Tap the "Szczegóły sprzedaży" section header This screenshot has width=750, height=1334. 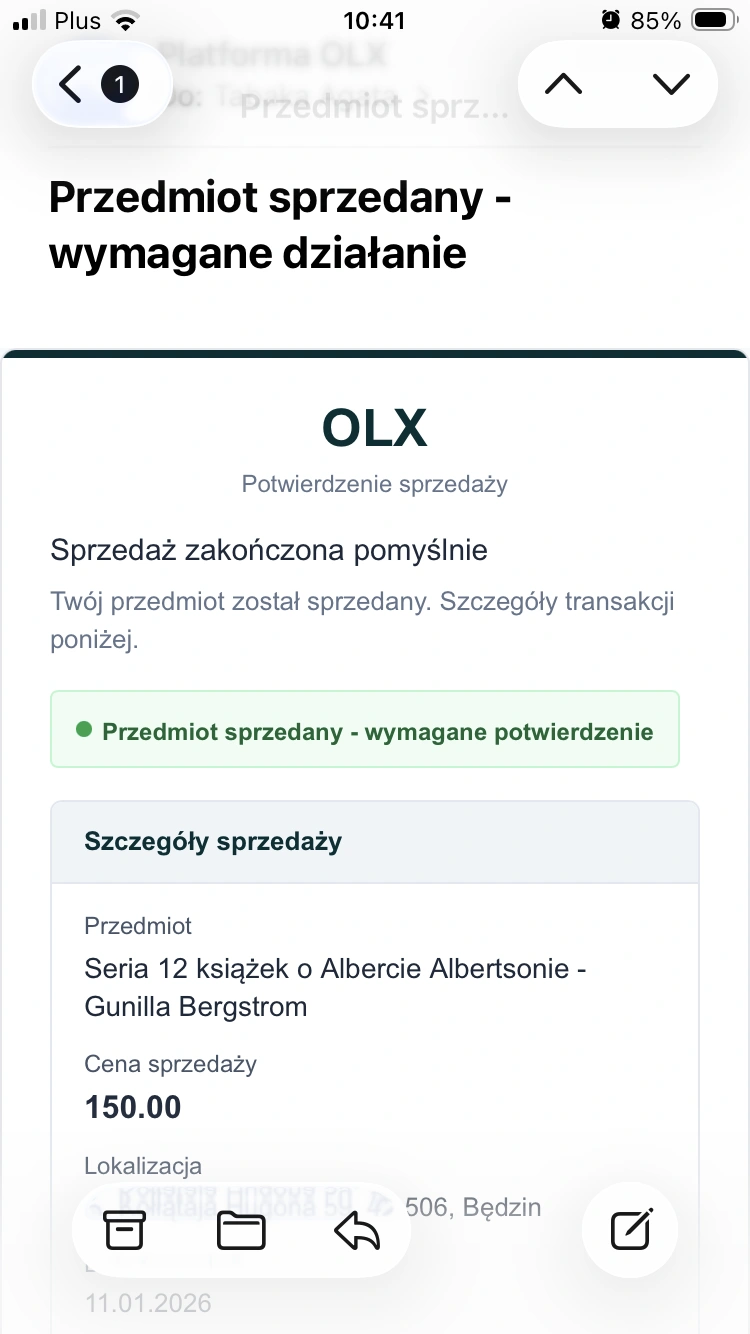tap(213, 841)
